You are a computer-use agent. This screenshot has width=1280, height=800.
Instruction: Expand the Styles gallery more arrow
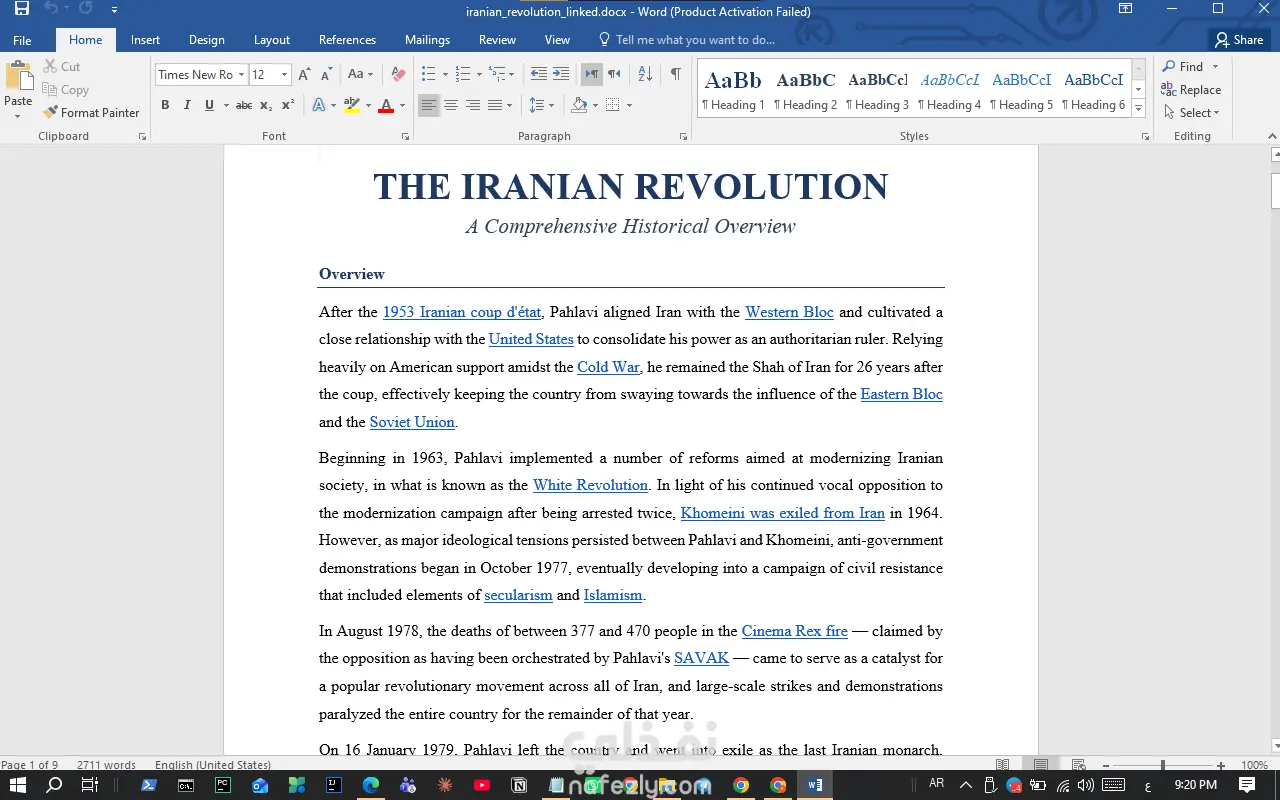point(1138,109)
